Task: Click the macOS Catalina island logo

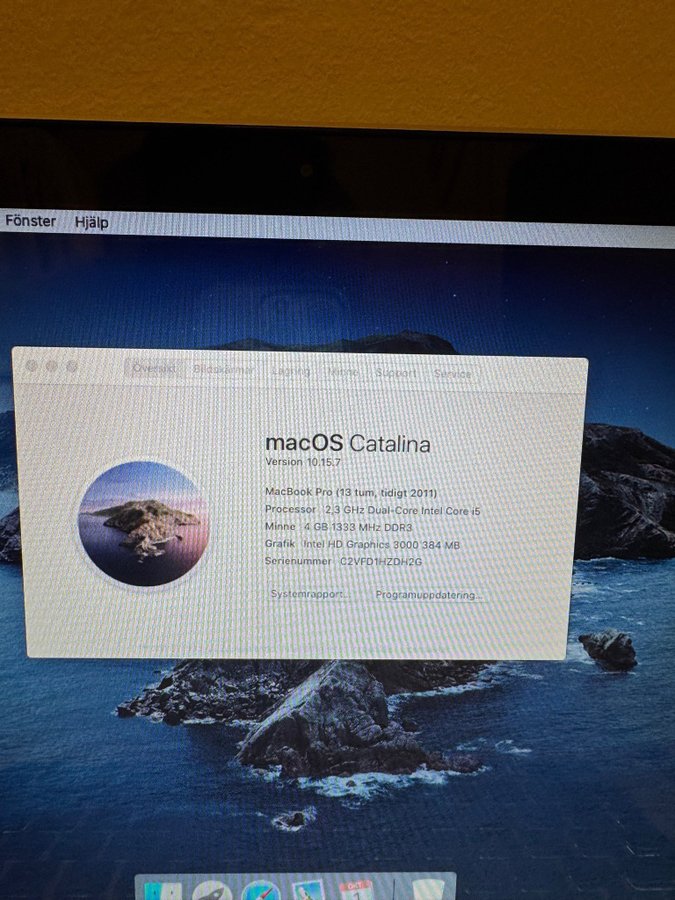Action: [143, 523]
